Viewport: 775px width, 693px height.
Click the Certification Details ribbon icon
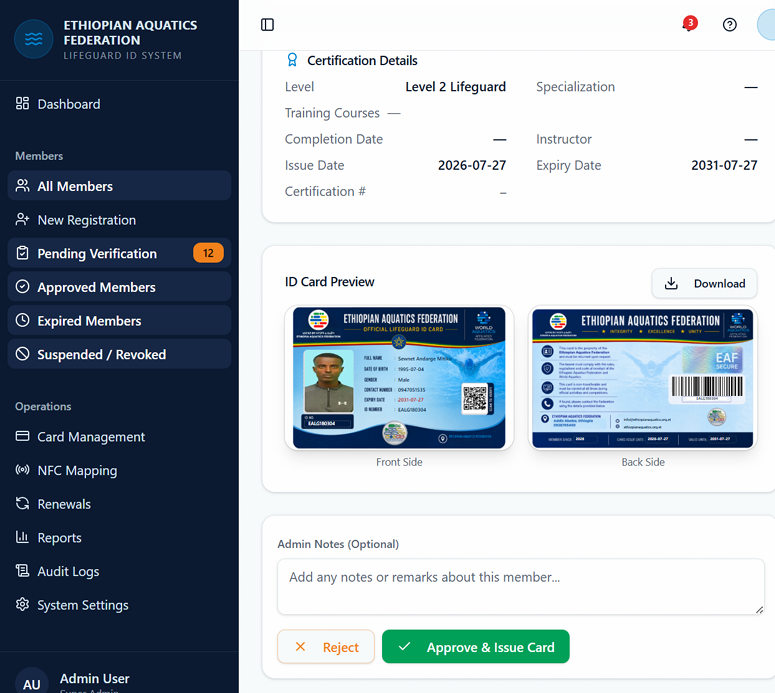point(292,60)
